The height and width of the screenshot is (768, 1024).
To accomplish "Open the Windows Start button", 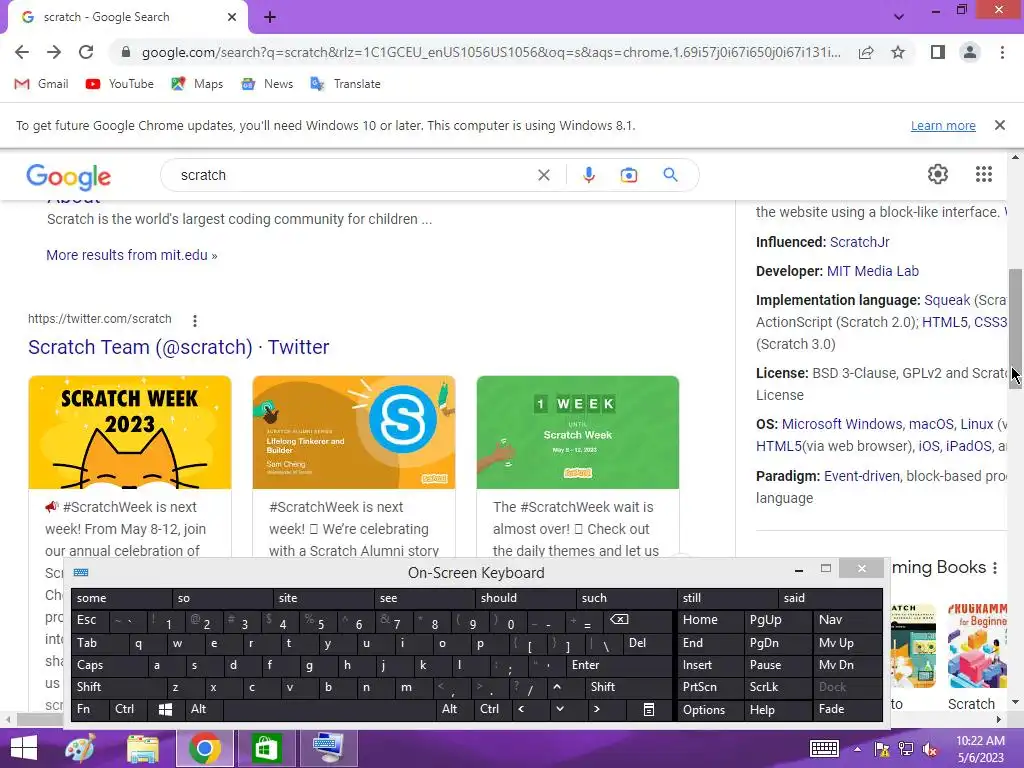I will (x=24, y=748).
